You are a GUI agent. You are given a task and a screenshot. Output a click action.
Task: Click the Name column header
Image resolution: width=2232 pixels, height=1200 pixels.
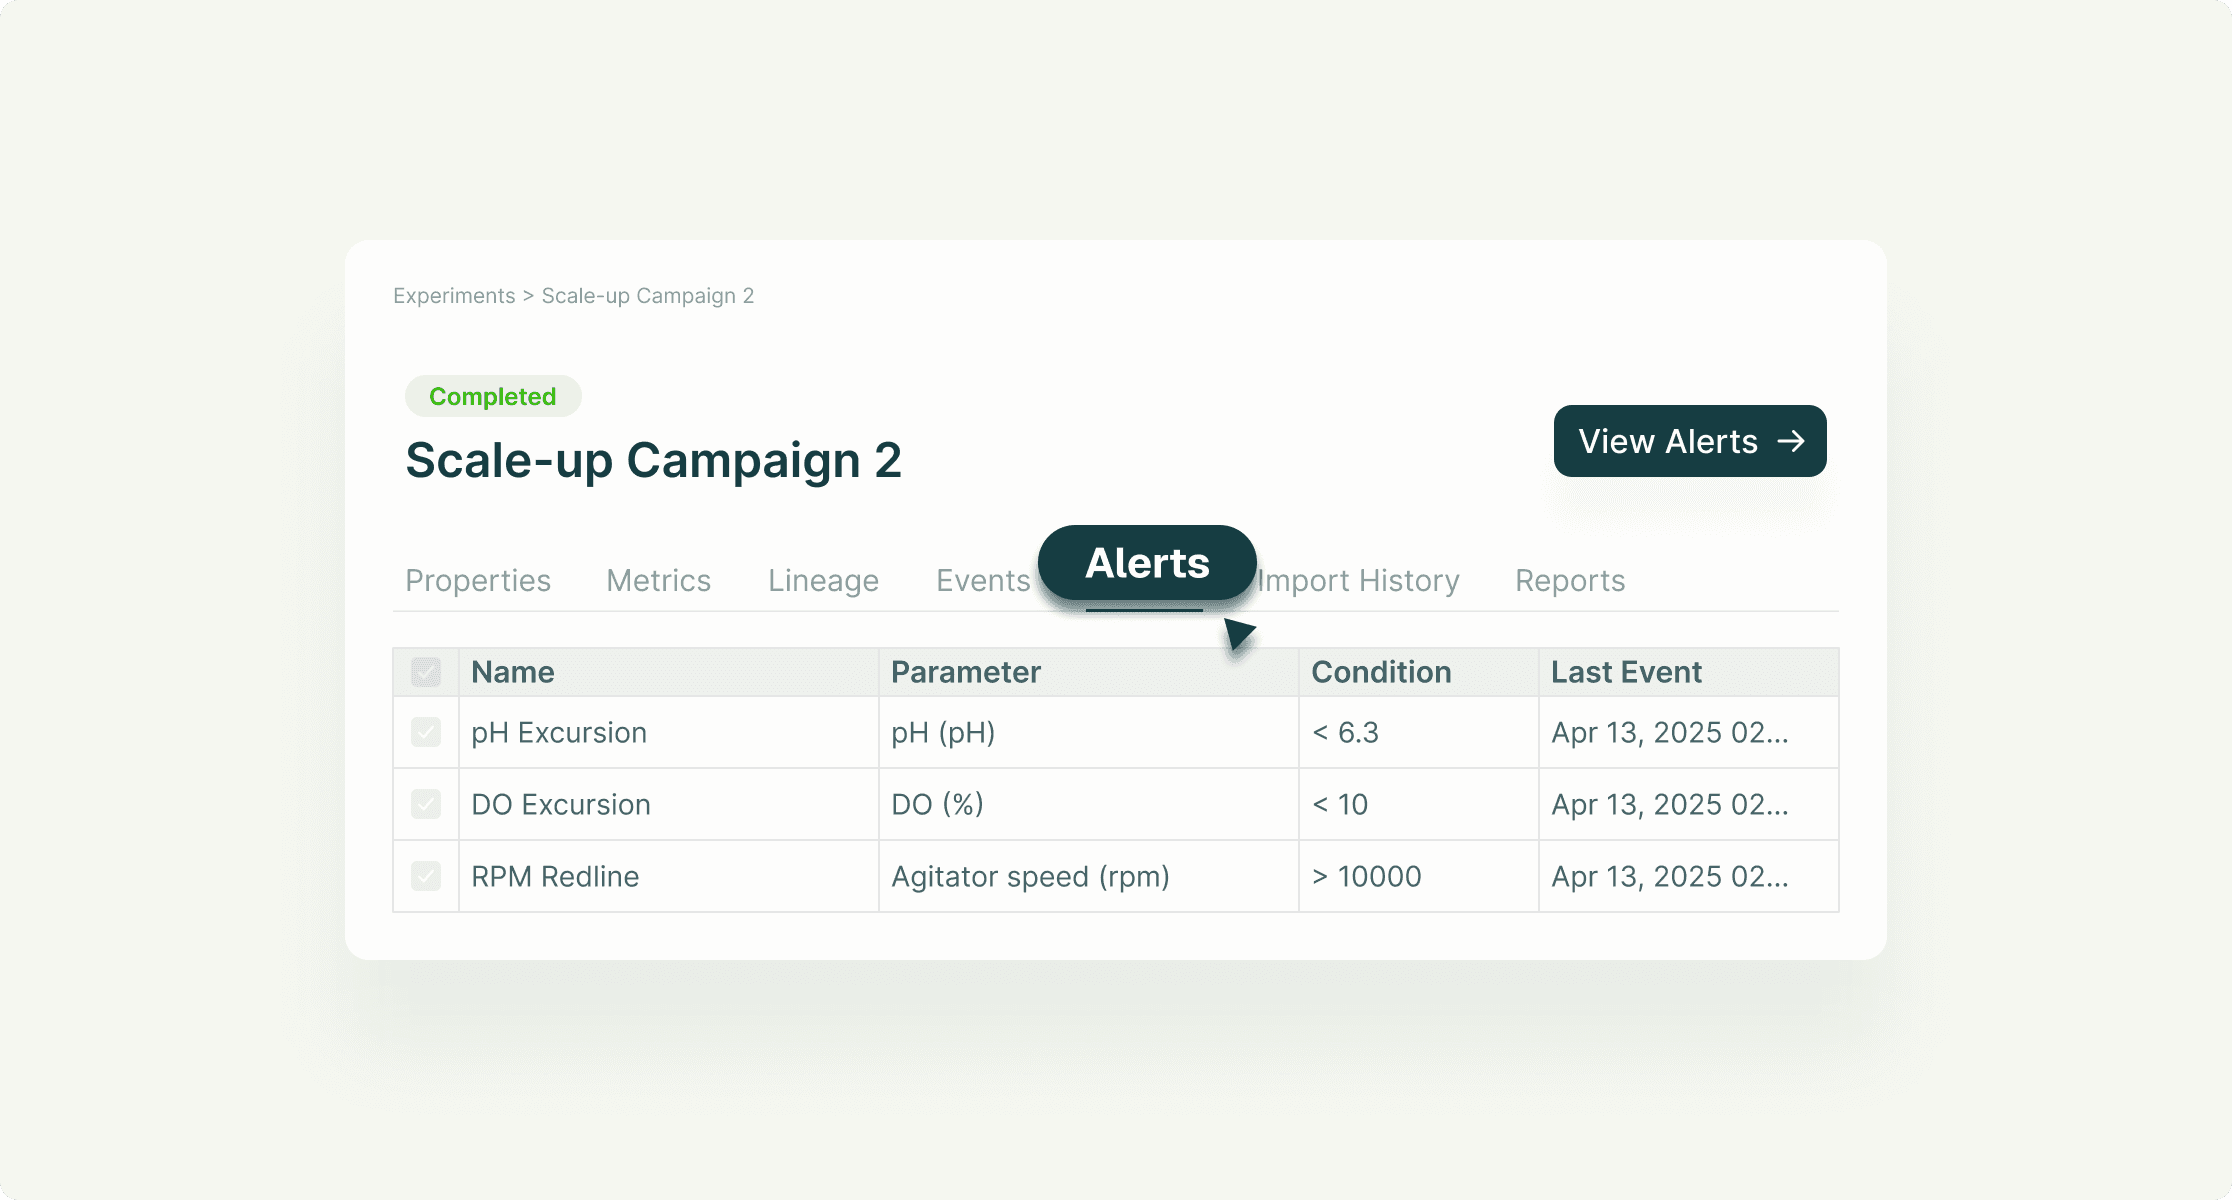click(512, 671)
